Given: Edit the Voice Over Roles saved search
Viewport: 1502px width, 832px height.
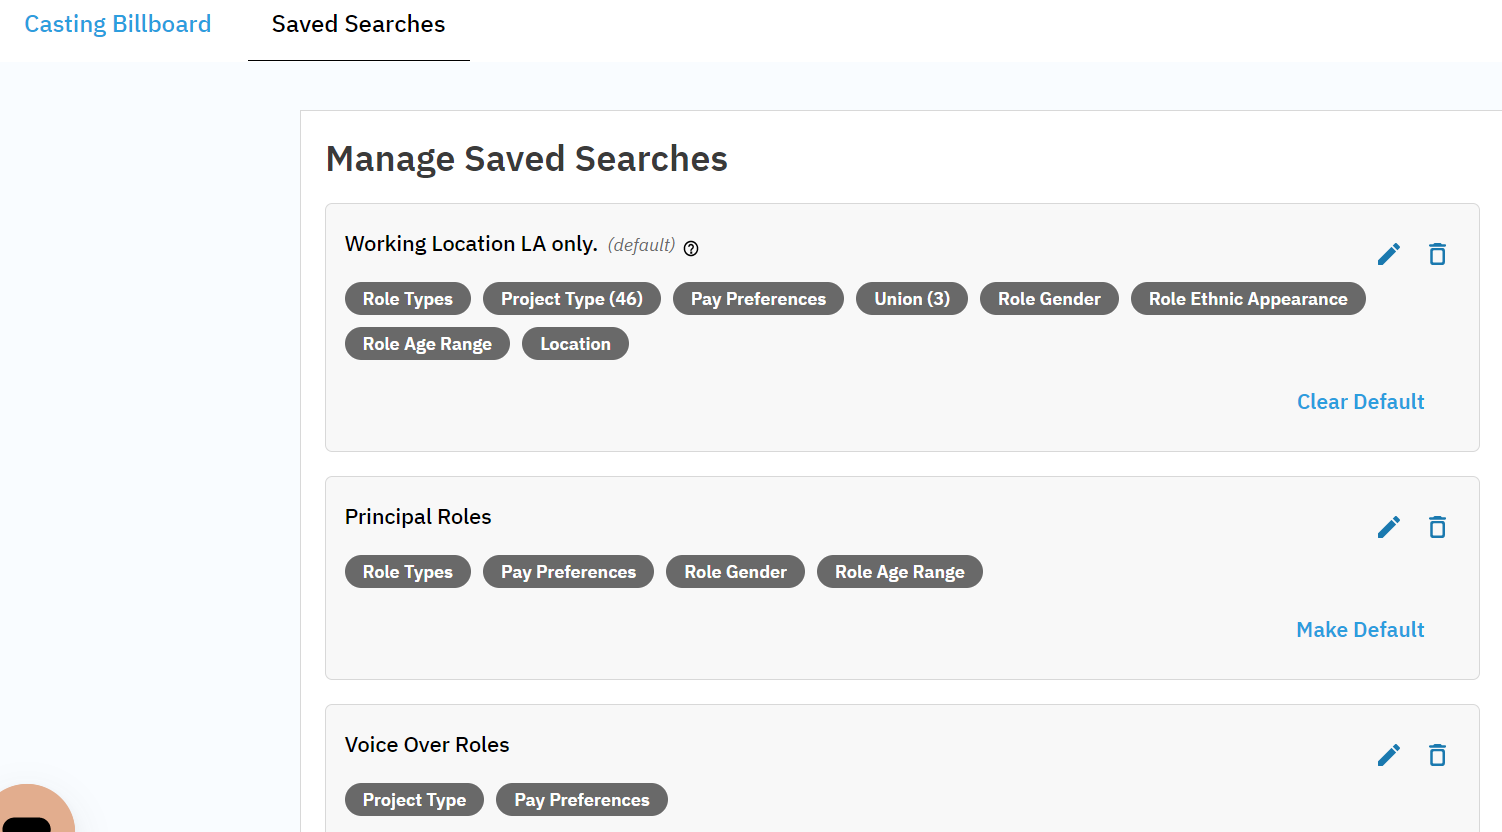Looking at the screenshot, I should (x=1389, y=755).
